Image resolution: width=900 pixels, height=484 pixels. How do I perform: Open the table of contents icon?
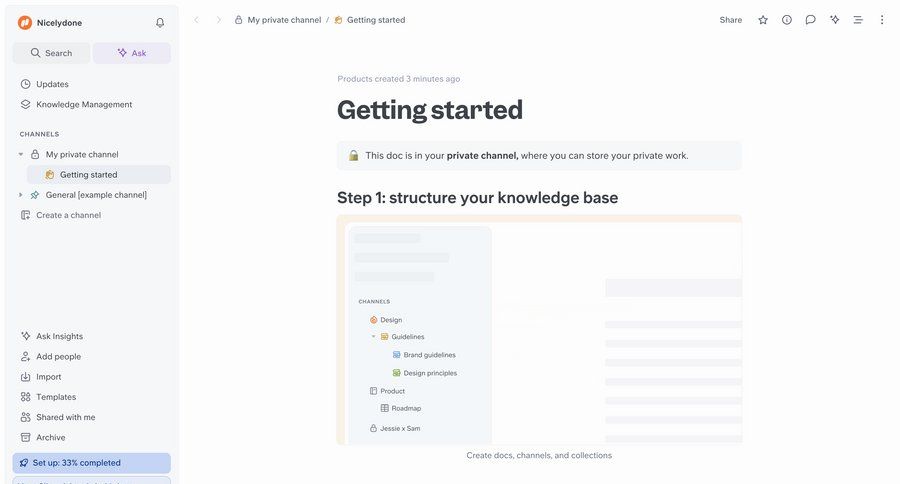tap(857, 20)
